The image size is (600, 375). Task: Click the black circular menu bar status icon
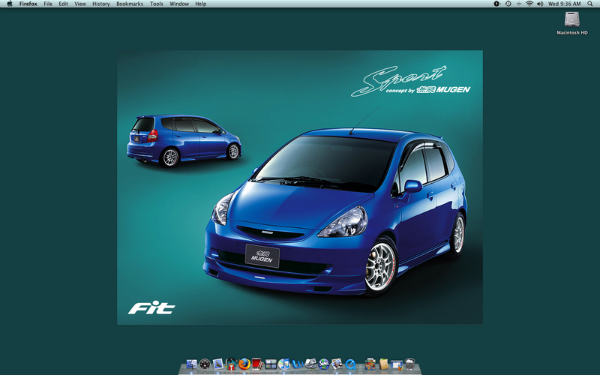[x=497, y=4]
